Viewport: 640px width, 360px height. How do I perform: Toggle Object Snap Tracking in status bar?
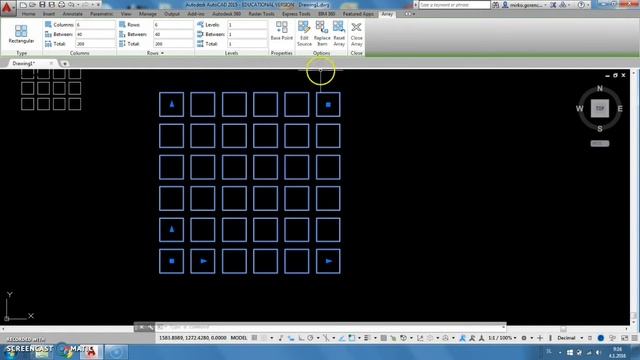(342, 338)
